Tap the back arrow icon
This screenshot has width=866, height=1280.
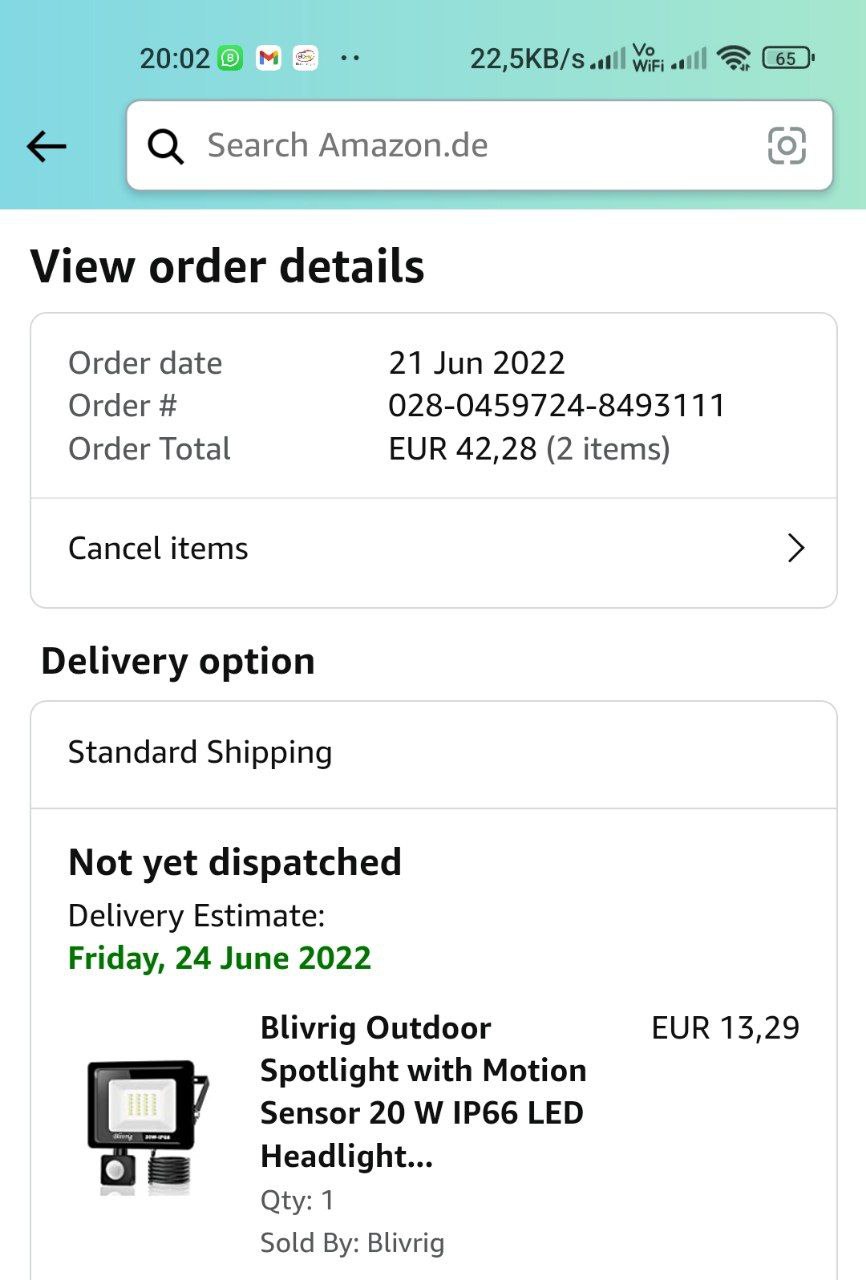pos(46,147)
